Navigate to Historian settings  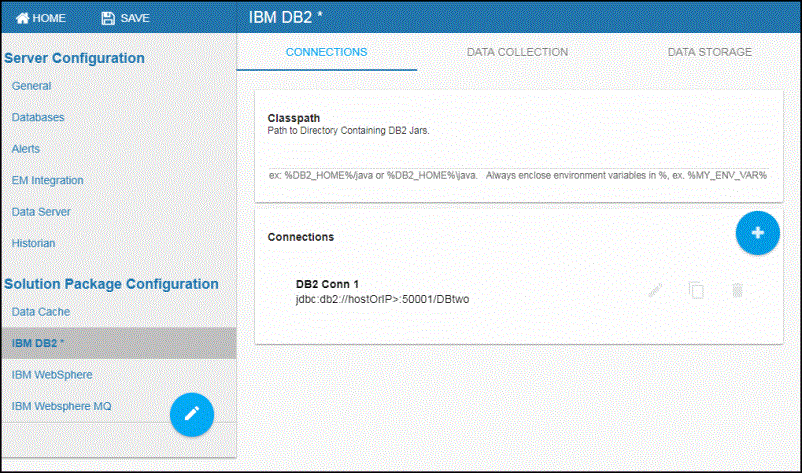coord(33,243)
